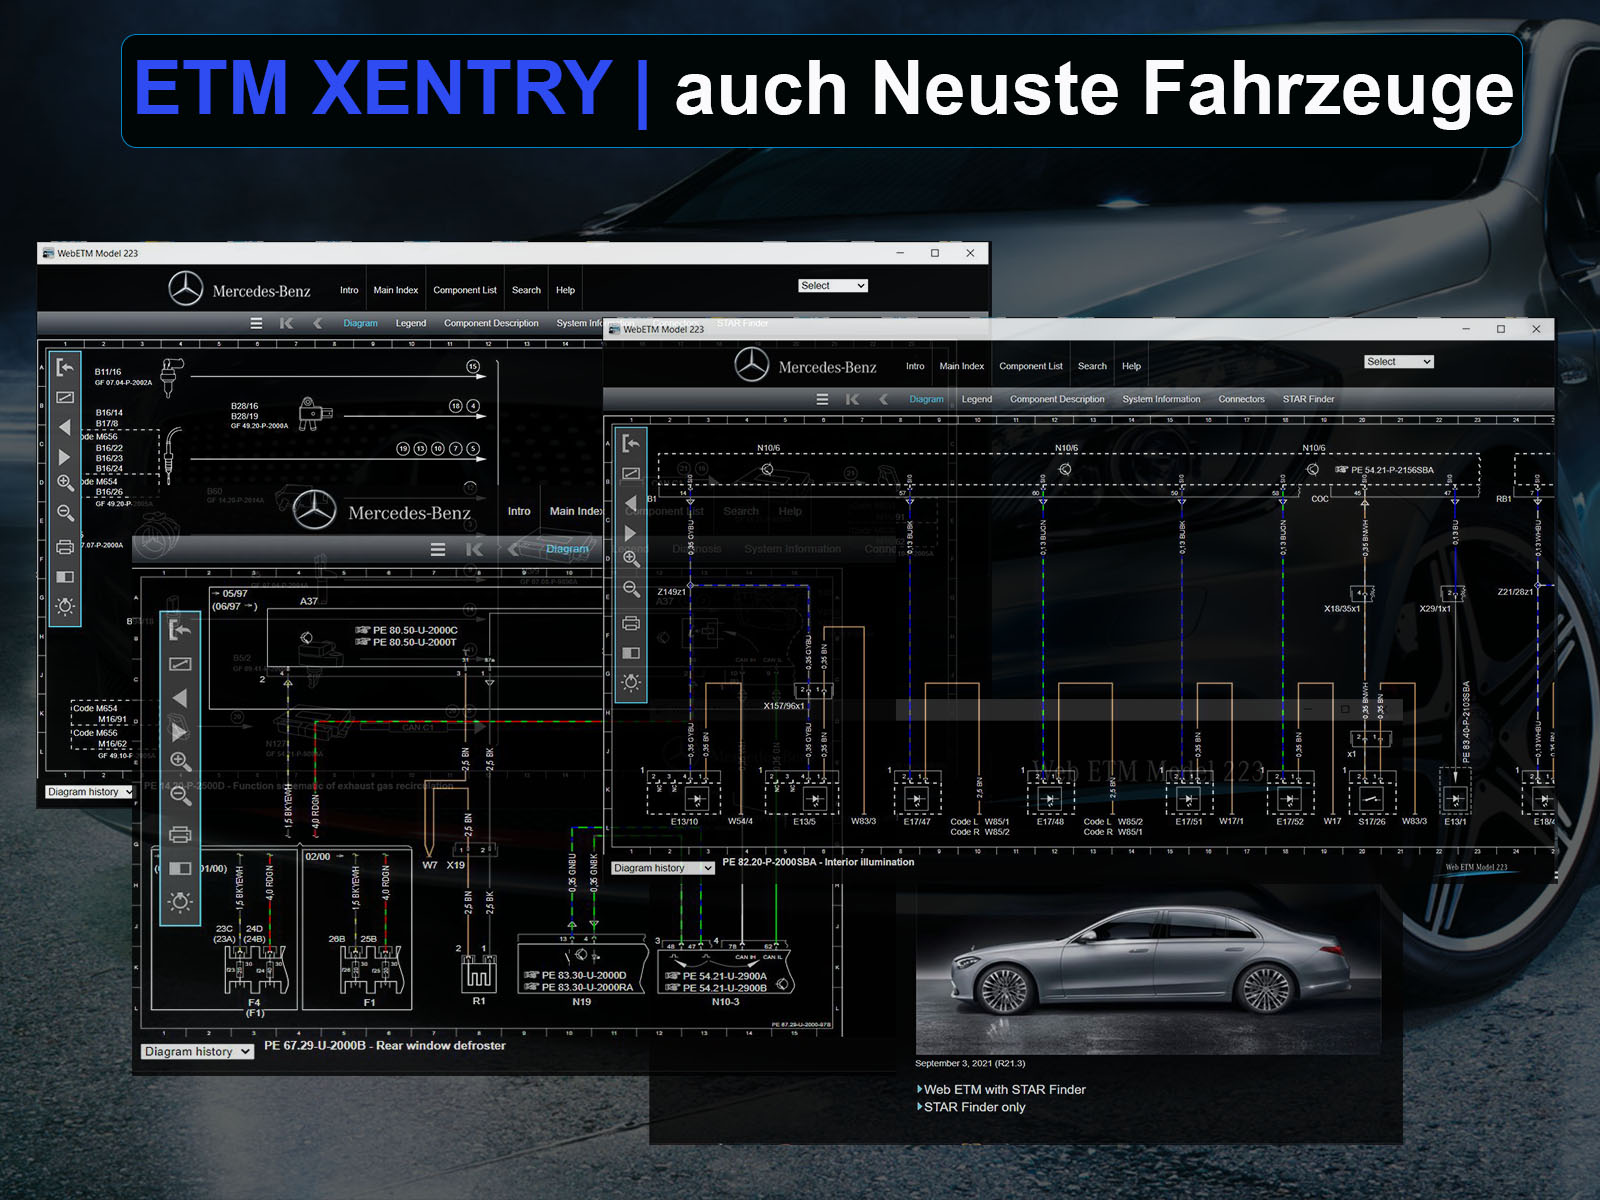Zoom out on interior illumination diagram
The width and height of the screenshot is (1600, 1200).
click(x=631, y=590)
